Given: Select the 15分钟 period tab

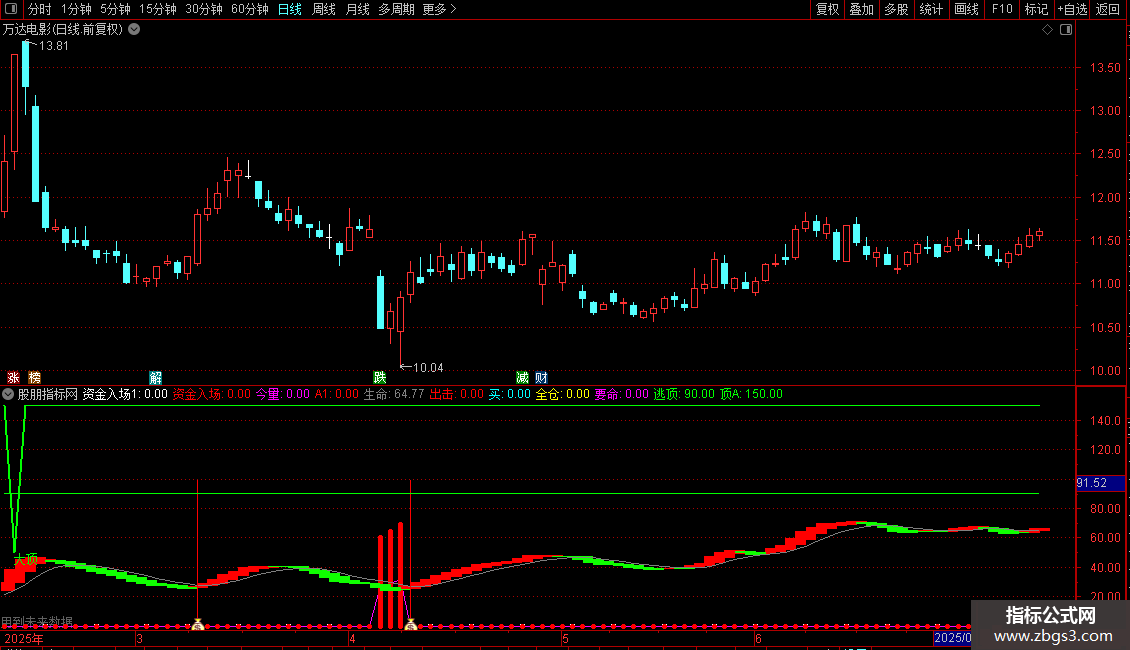Looking at the screenshot, I should pyautogui.click(x=158, y=9).
